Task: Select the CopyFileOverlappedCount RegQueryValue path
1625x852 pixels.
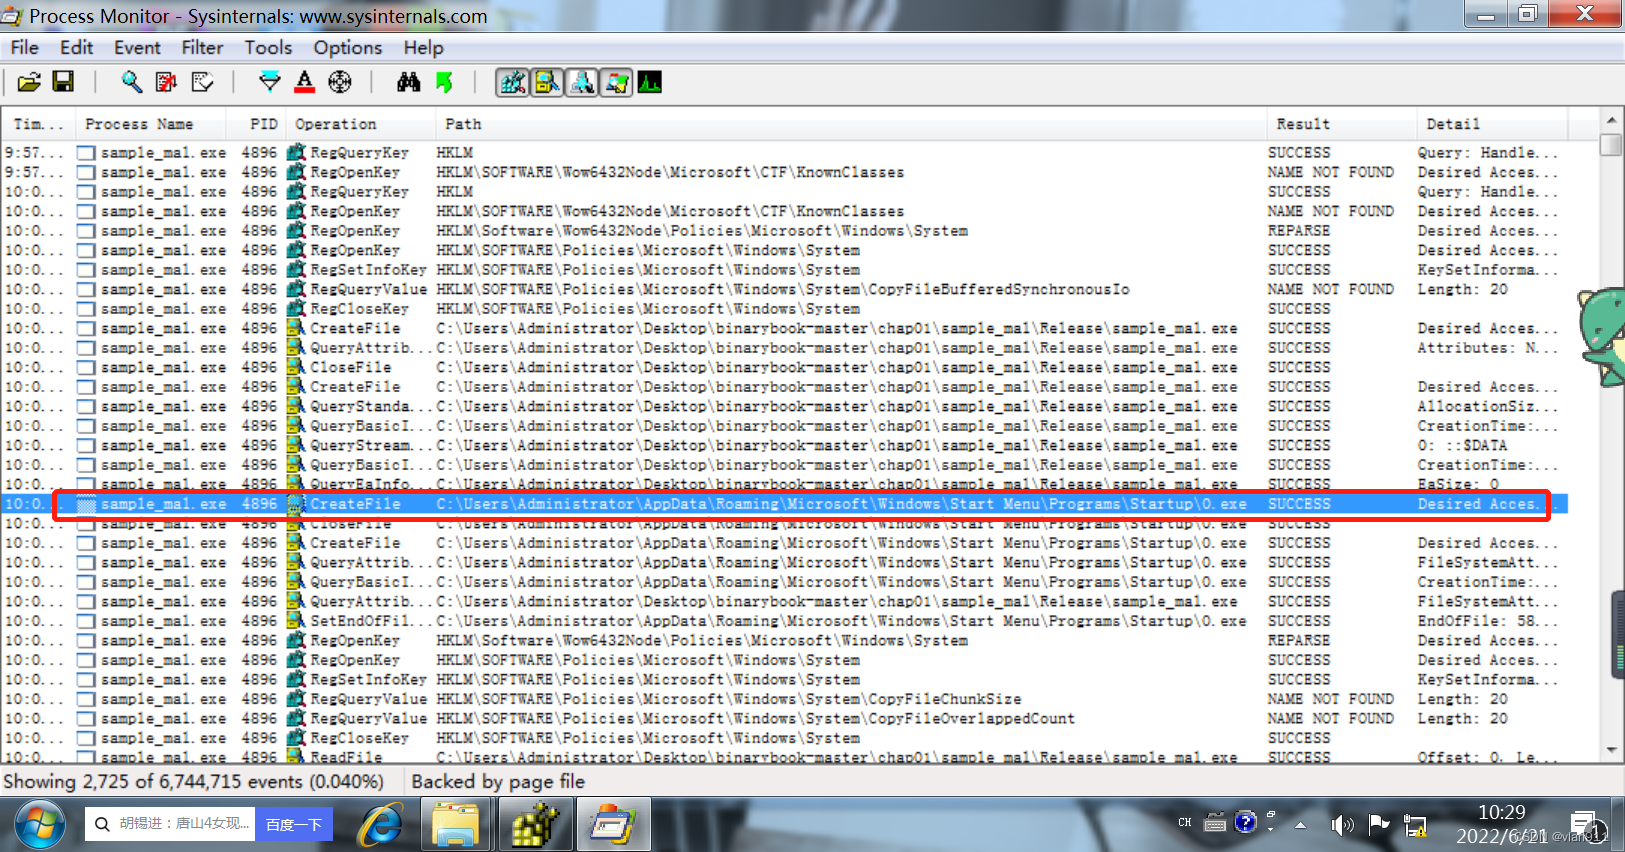Action: (x=755, y=719)
